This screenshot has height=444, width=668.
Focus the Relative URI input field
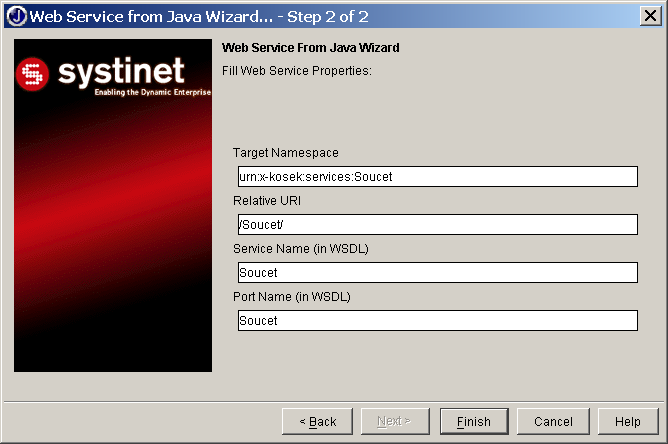tap(438, 225)
